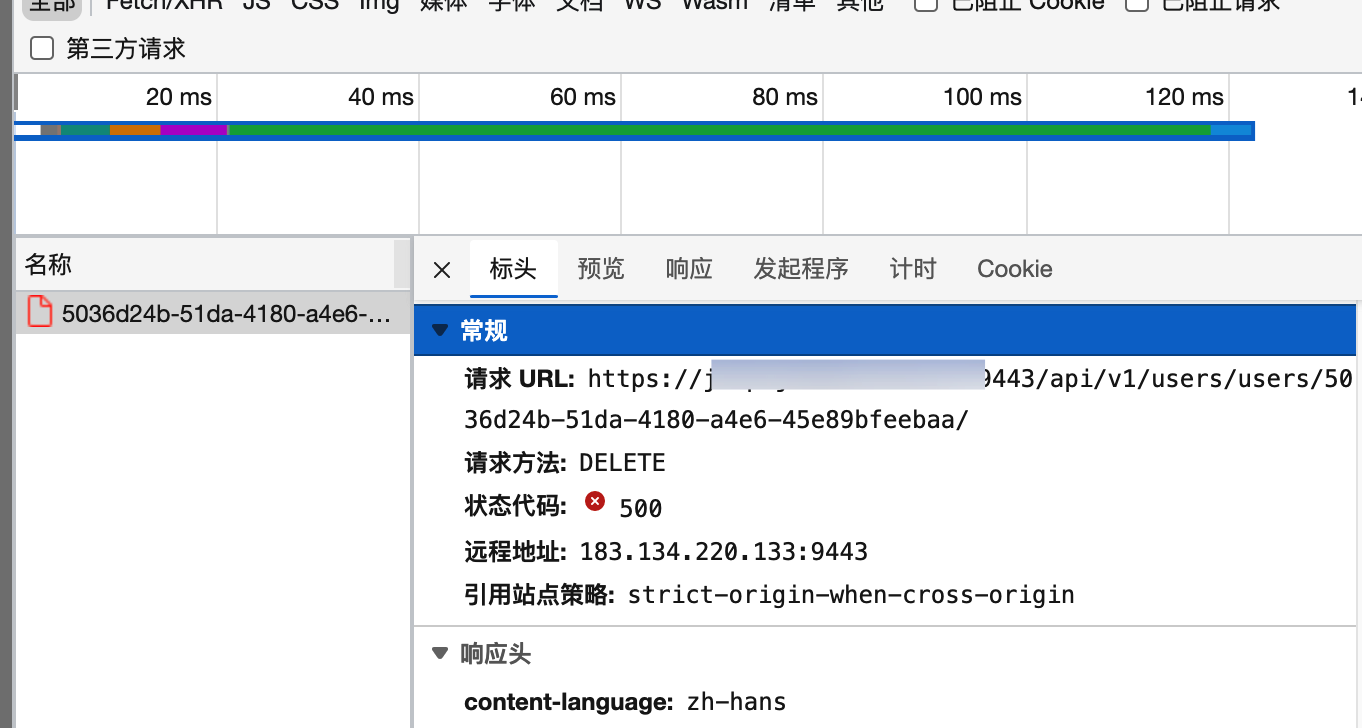
Task: Click the document icon next to request 5036d24b
Action: [38, 312]
